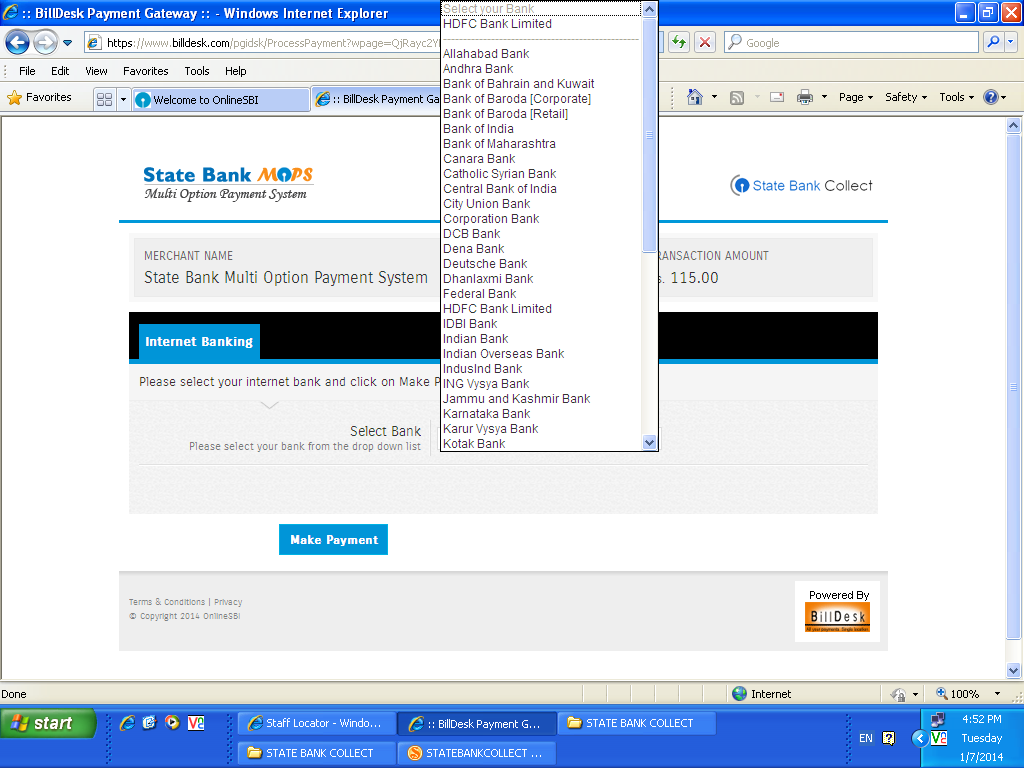
Task: Click the BillDesk logo
Action: tap(837, 617)
